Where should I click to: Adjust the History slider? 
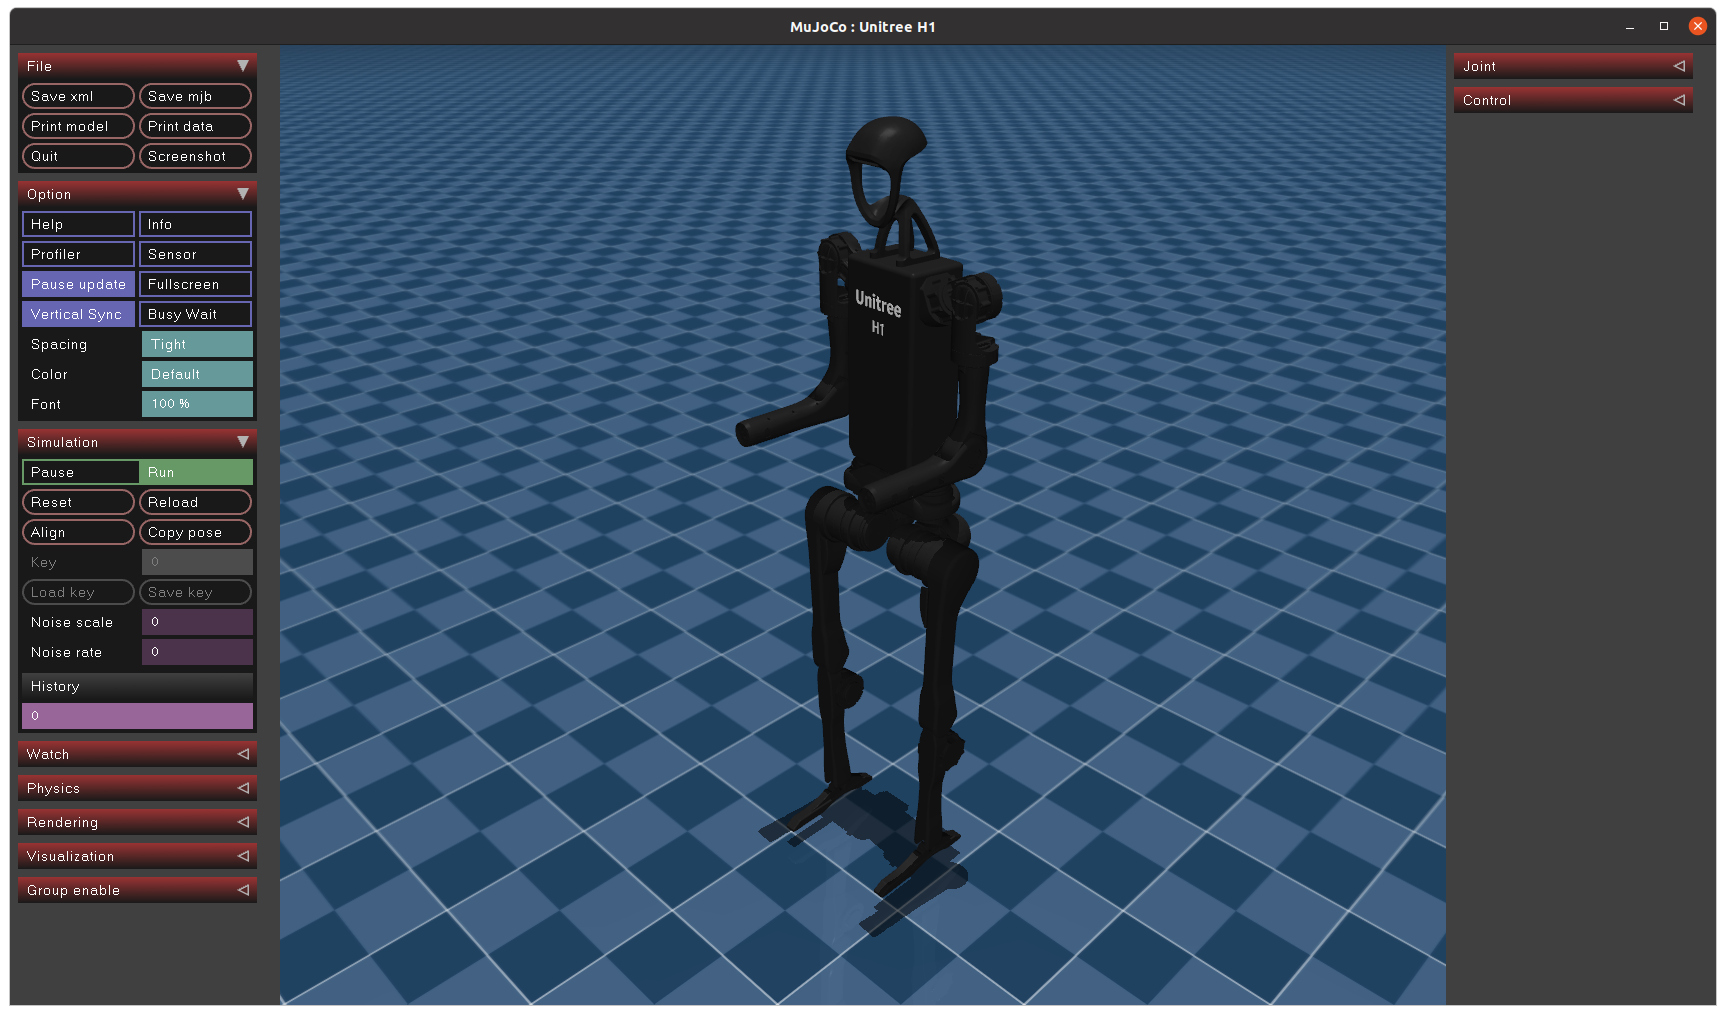click(x=137, y=716)
